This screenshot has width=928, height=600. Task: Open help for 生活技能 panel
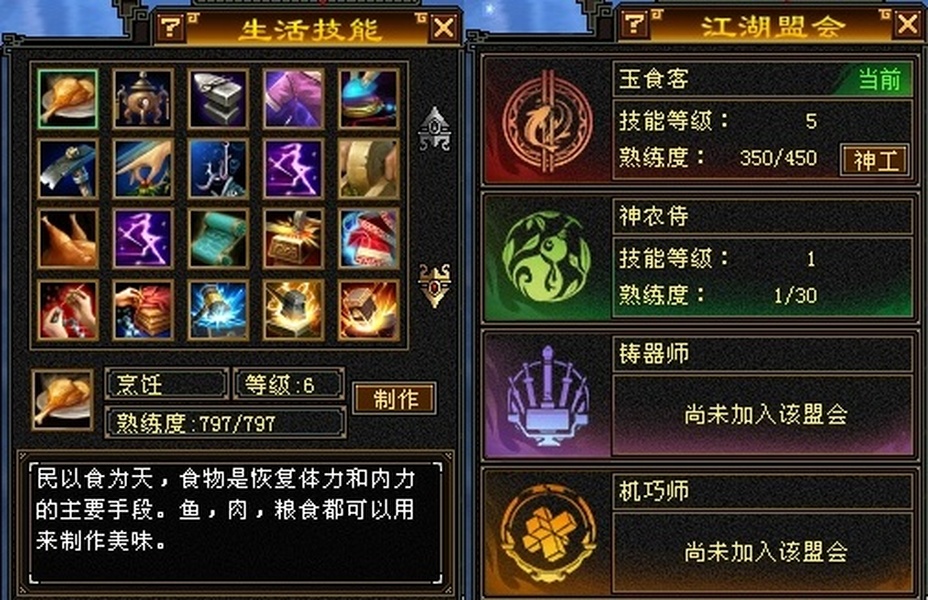[172, 27]
